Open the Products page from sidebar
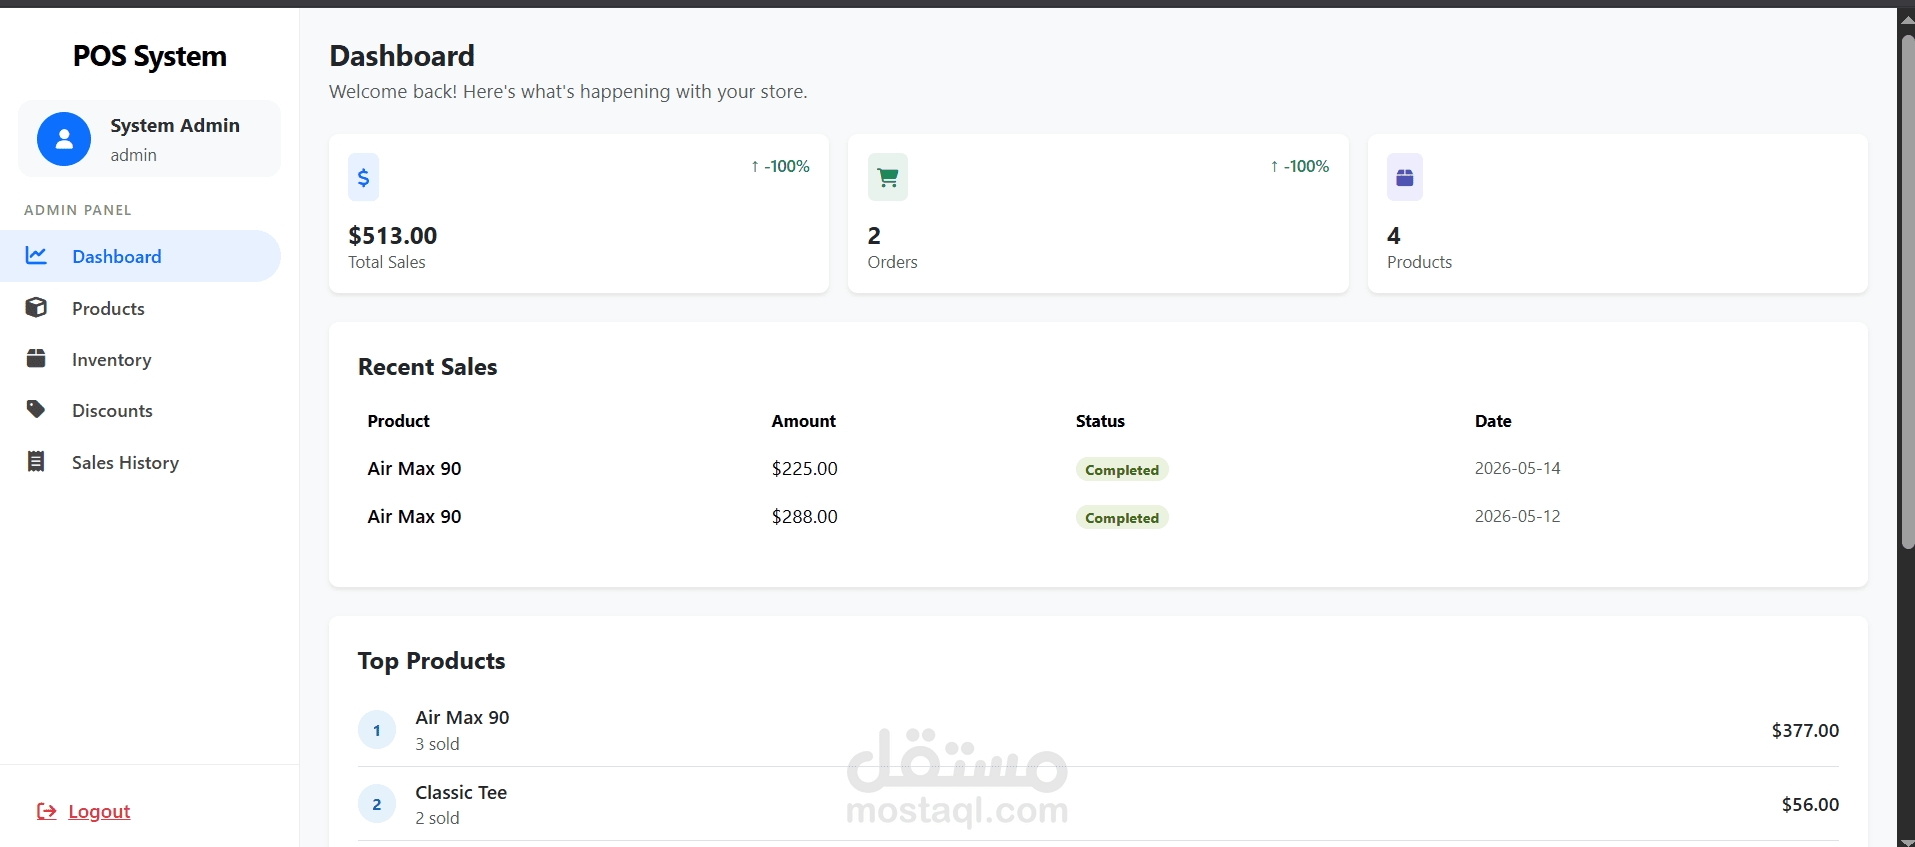 pos(140,308)
